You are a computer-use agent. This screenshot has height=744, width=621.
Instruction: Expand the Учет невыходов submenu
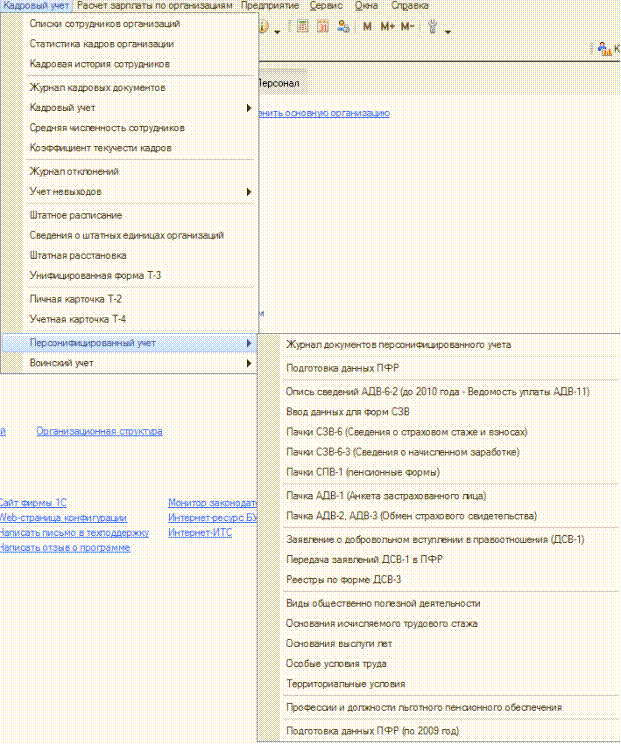pyautogui.click(x=130, y=192)
